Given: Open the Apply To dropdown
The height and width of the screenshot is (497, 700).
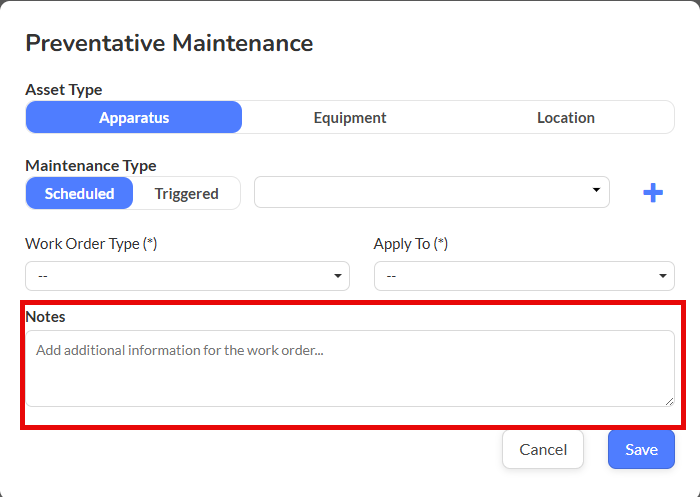Looking at the screenshot, I should coord(524,276).
